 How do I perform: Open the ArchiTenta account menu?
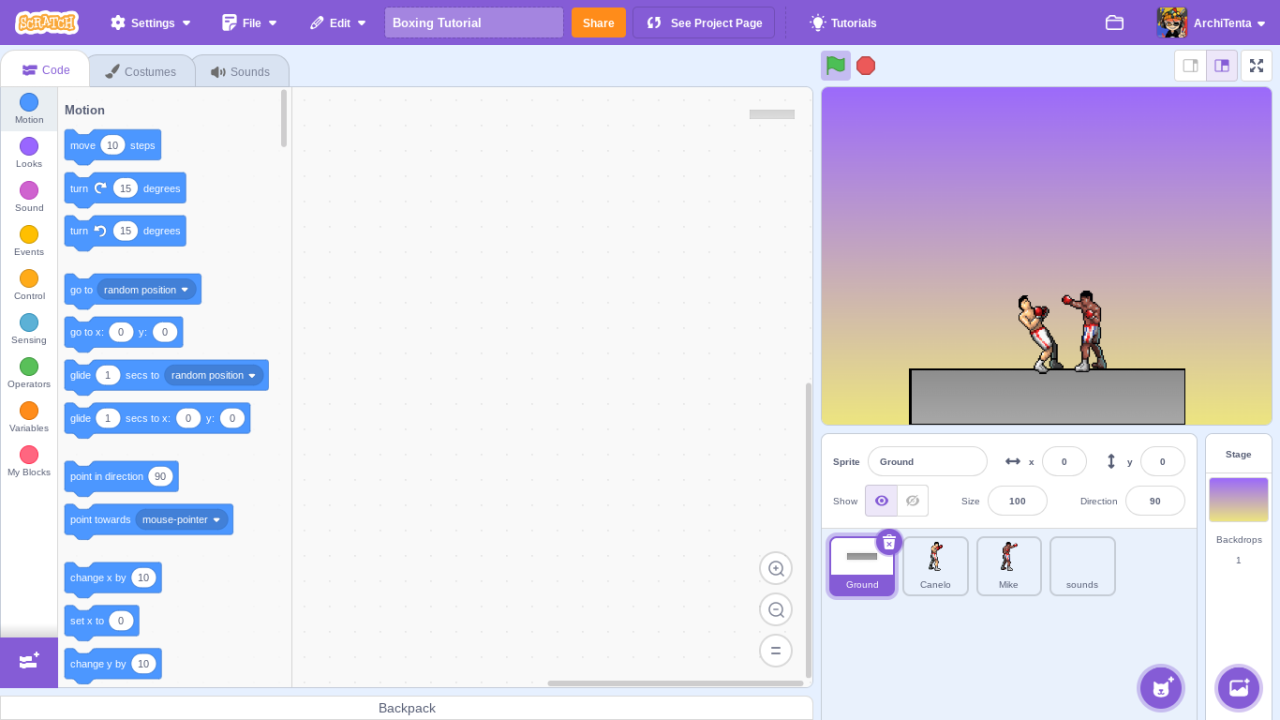(x=1211, y=22)
